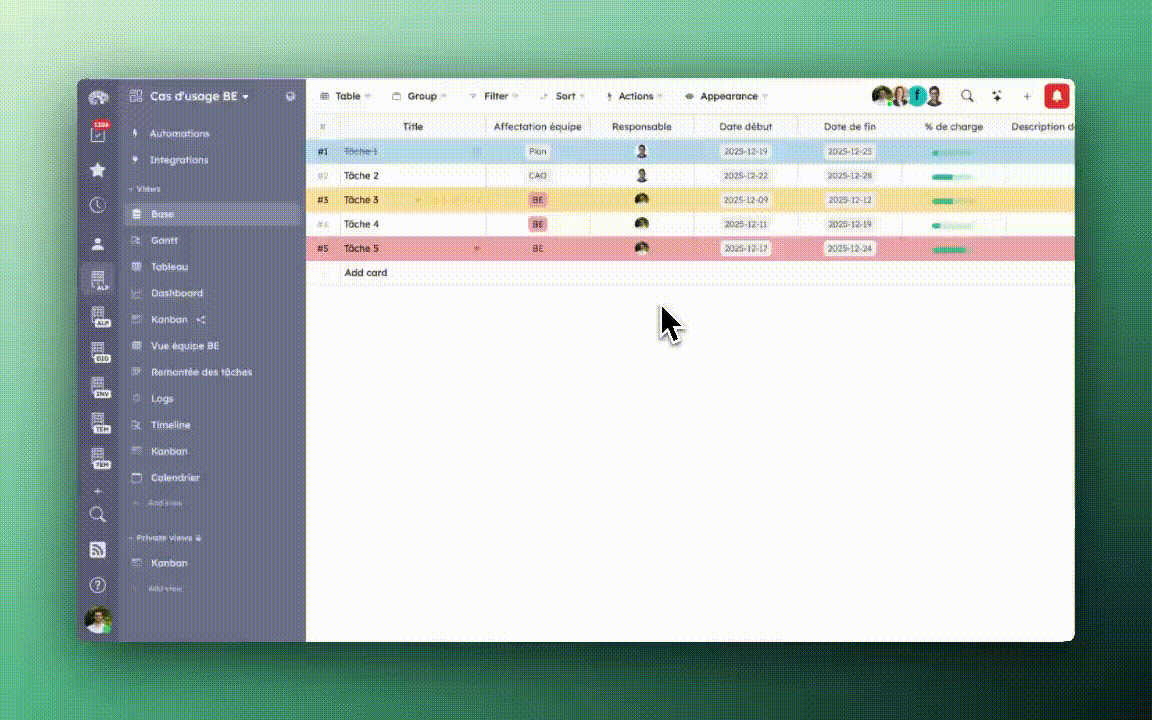1152x720 pixels.
Task: Click the Responsable avatar in Tâche 4 row
Action: coord(641,223)
